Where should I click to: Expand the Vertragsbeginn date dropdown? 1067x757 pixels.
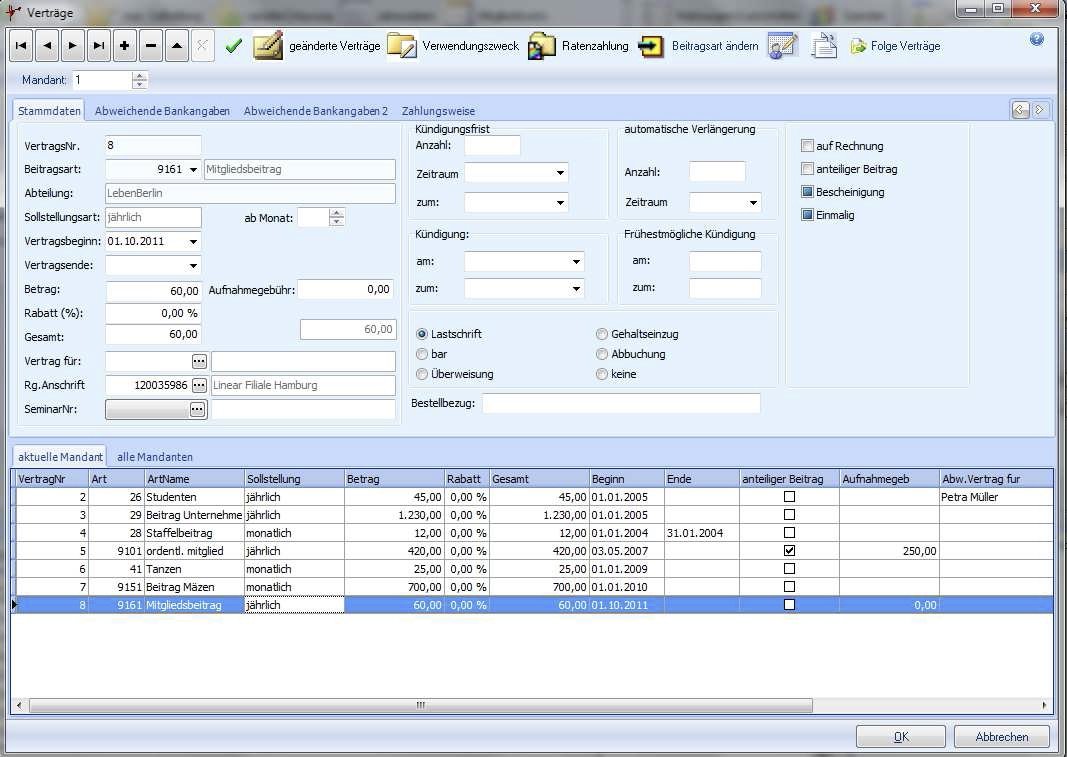click(x=193, y=241)
